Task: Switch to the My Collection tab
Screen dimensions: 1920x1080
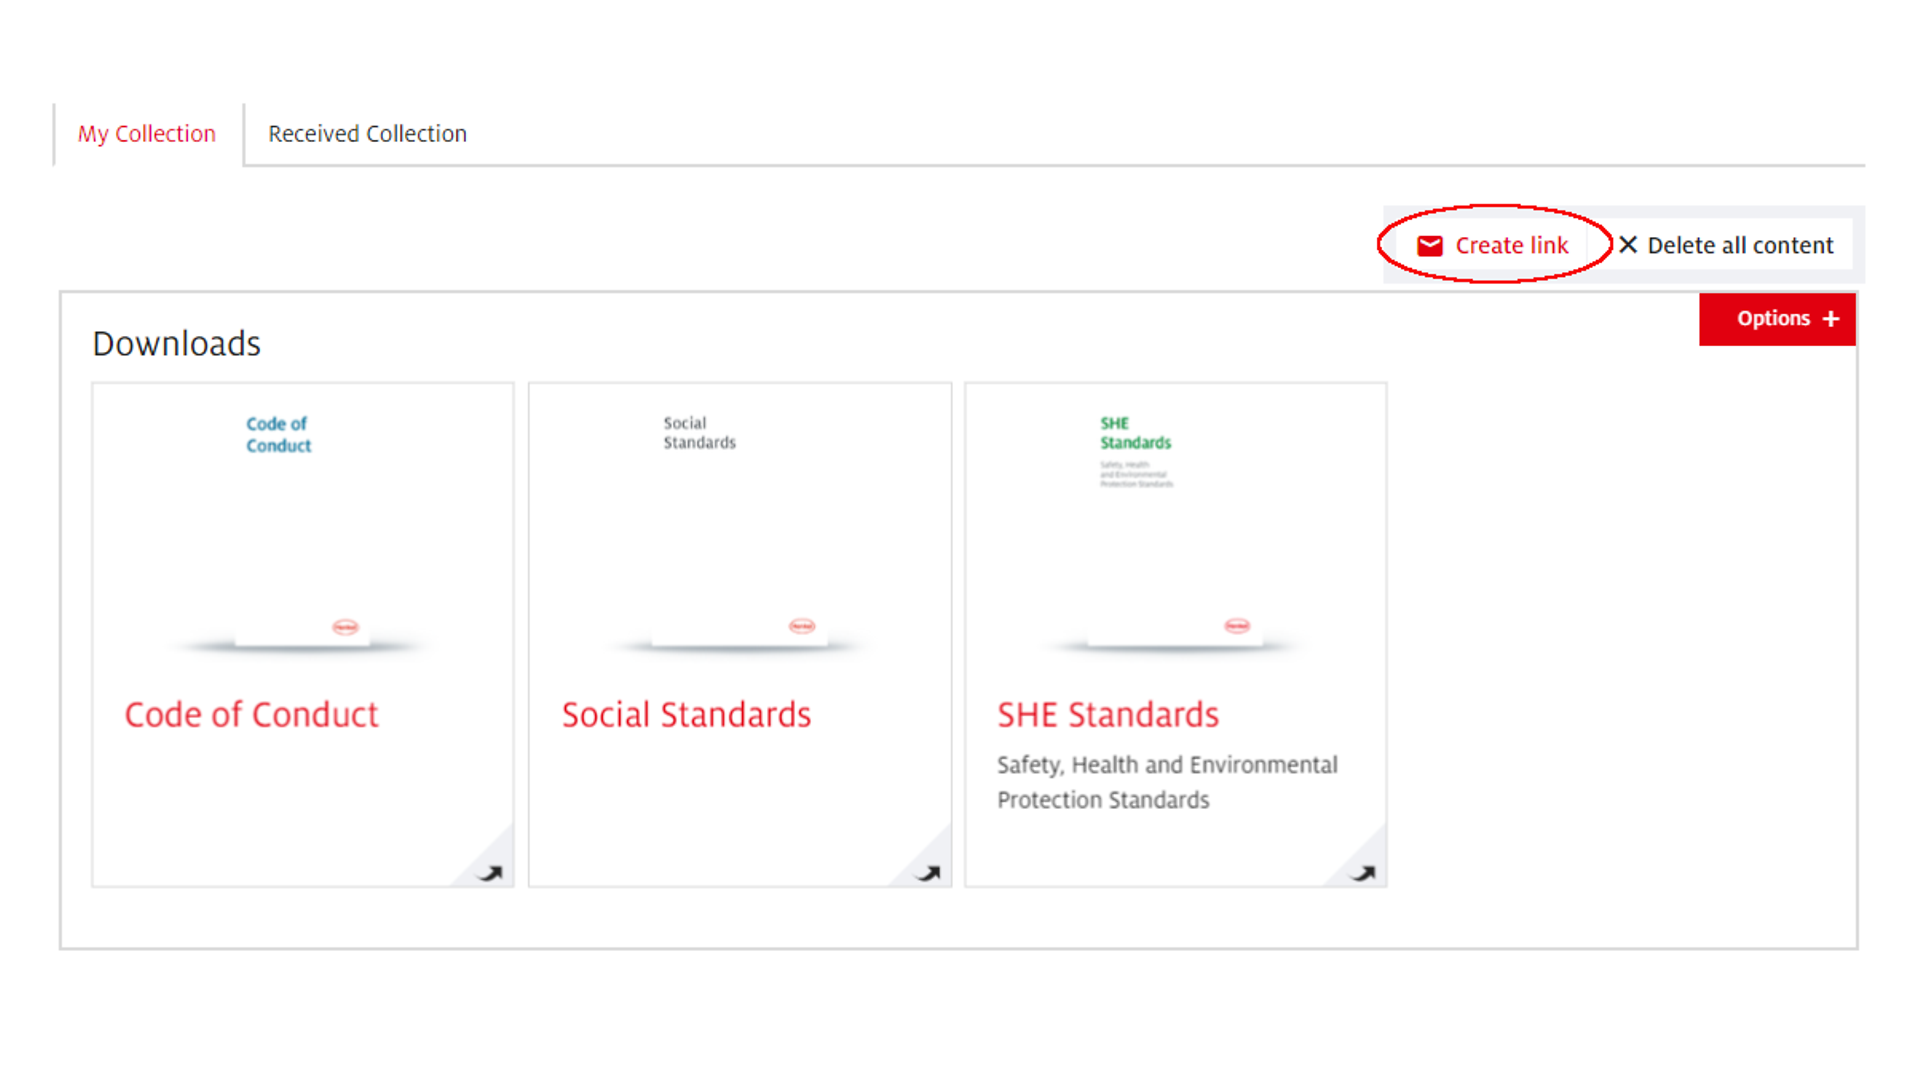Action: click(x=147, y=134)
